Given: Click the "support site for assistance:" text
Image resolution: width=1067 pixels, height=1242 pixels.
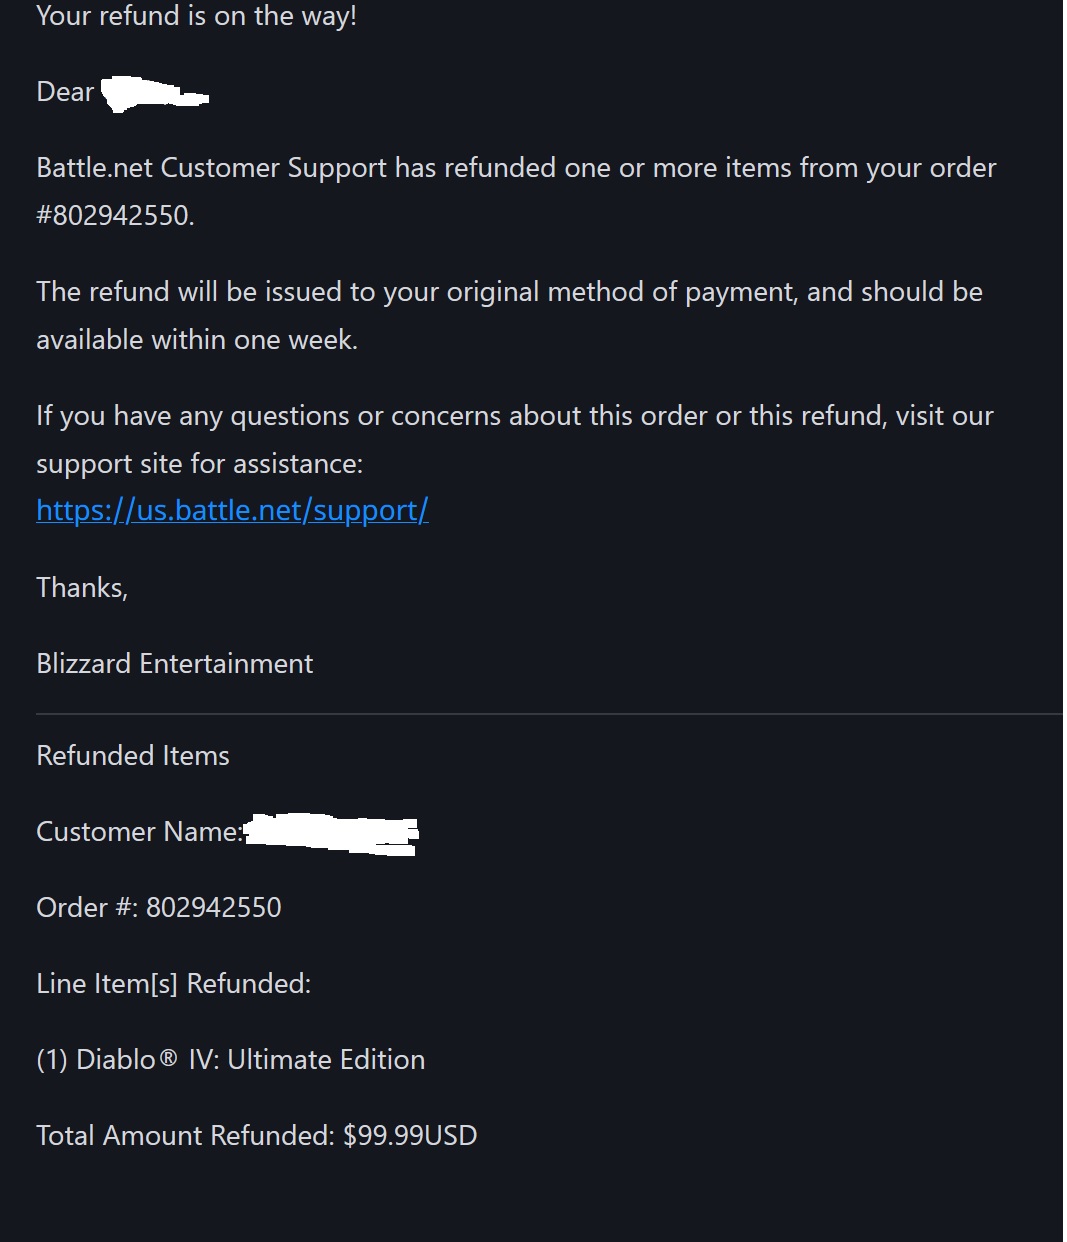Looking at the screenshot, I should pos(199,463).
